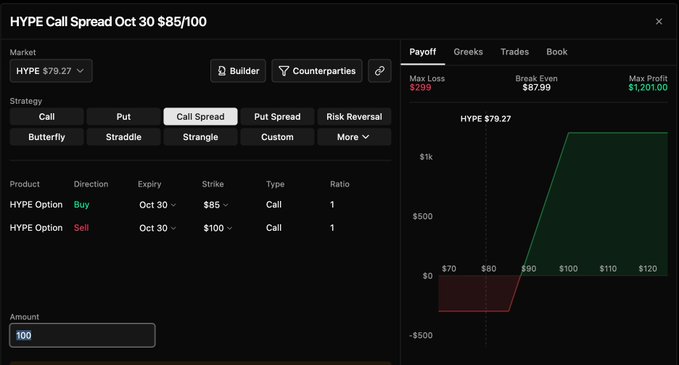Switch to the Trades tab
This screenshot has width=679, height=365.
[514, 52]
